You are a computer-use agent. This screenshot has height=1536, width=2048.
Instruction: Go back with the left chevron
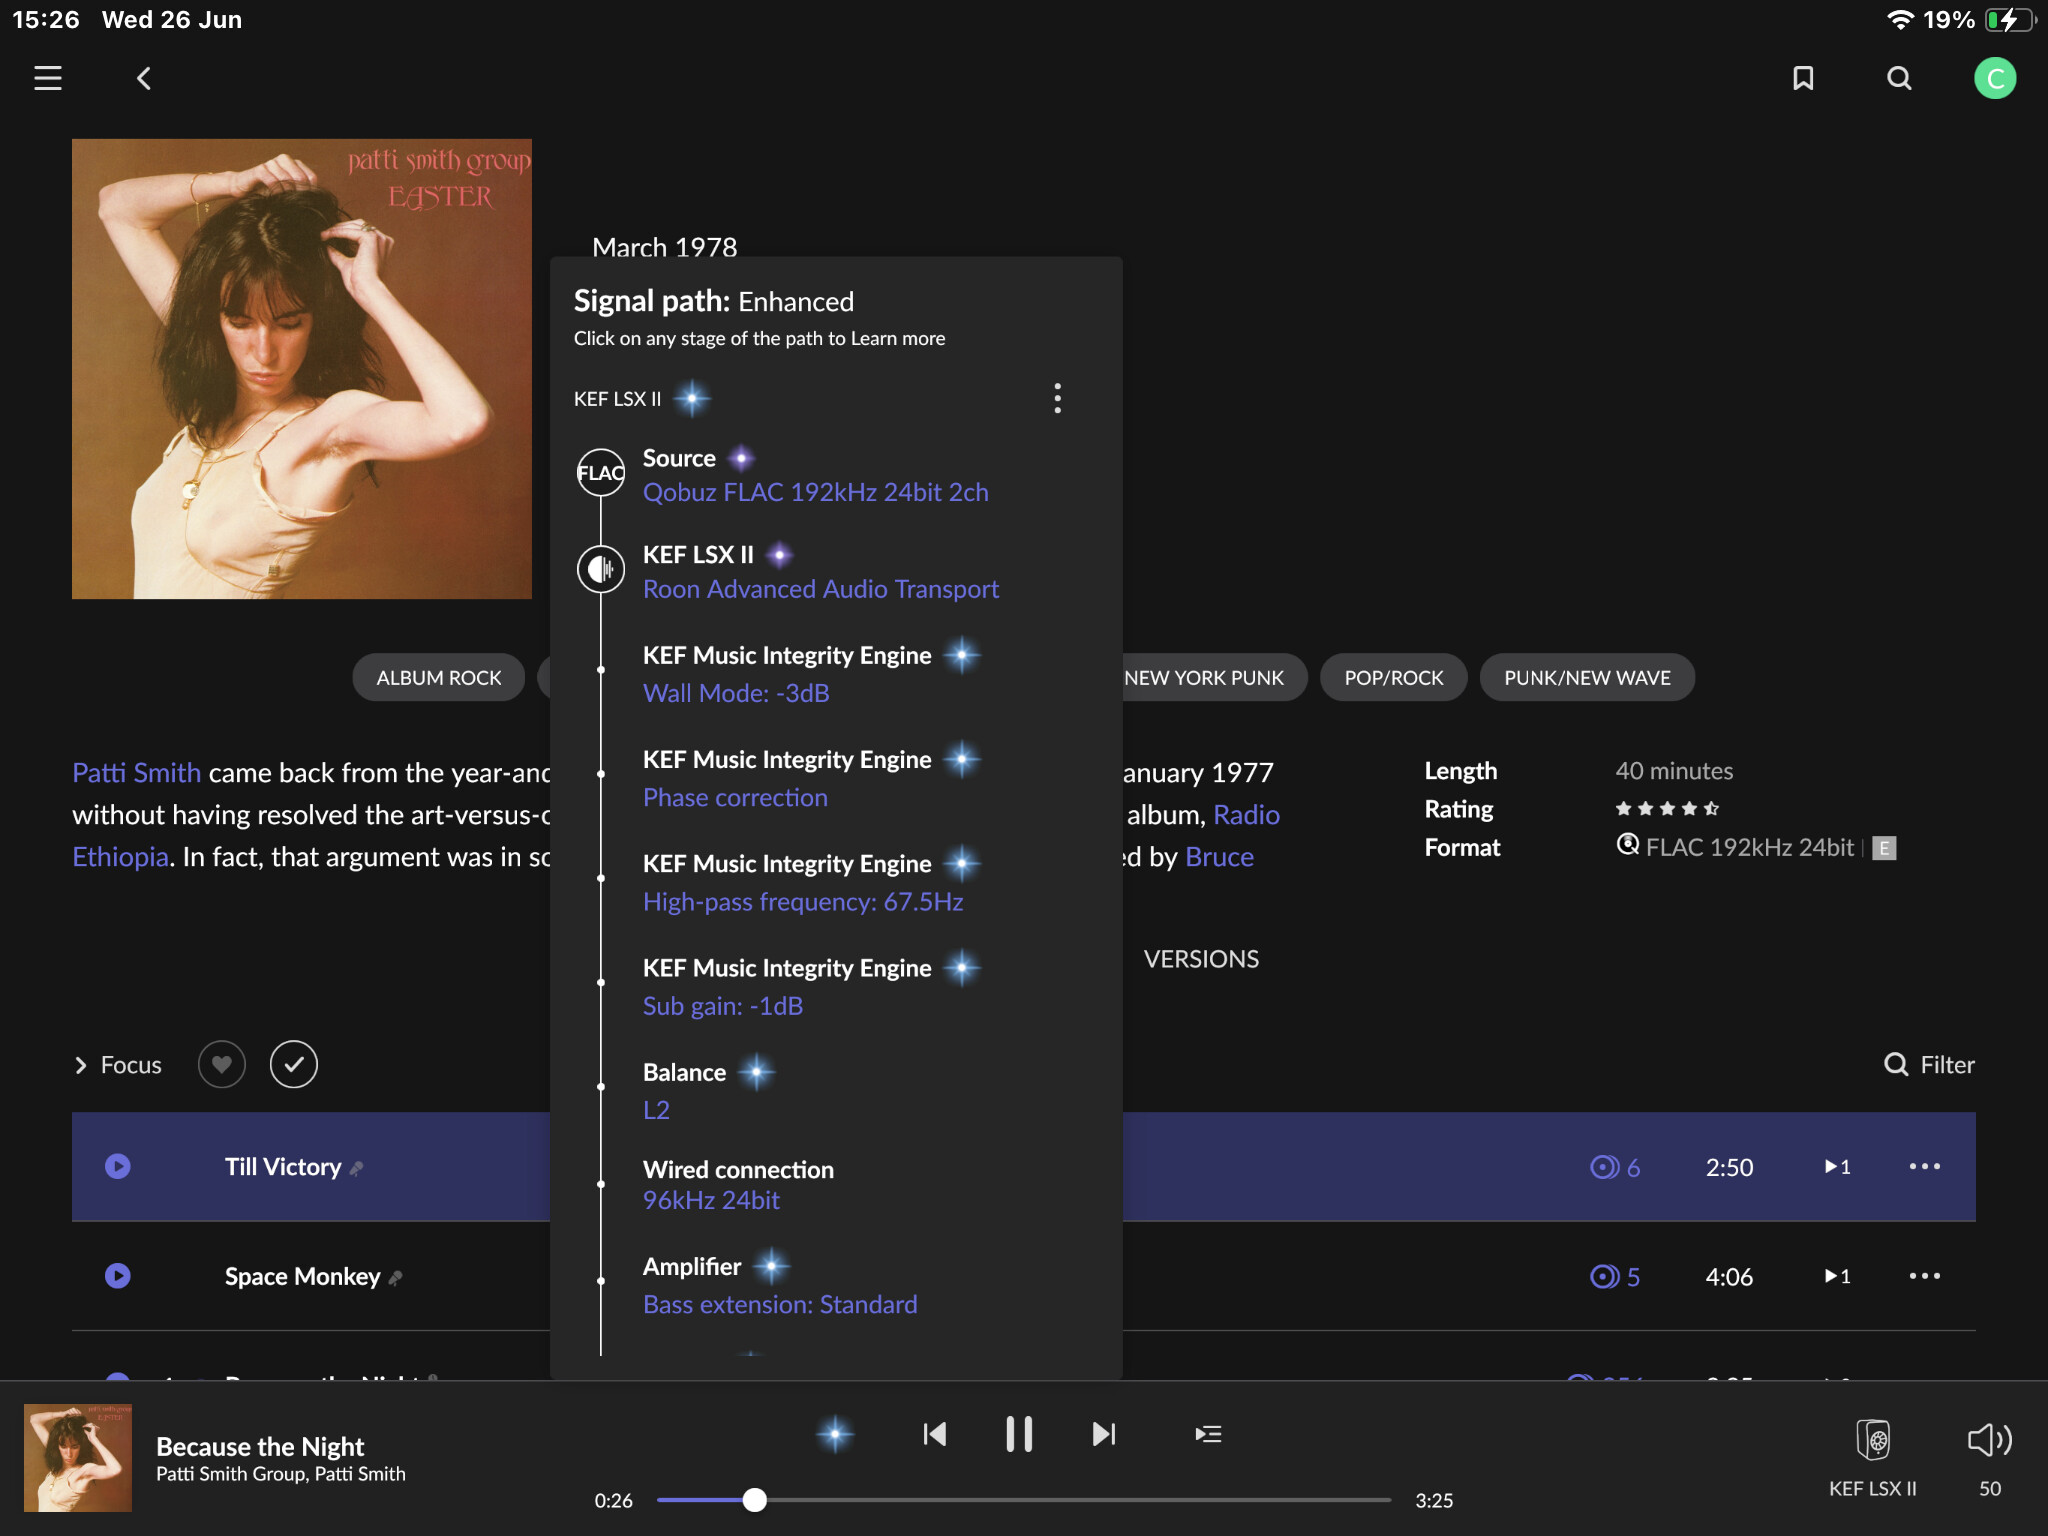[x=144, y=78]
